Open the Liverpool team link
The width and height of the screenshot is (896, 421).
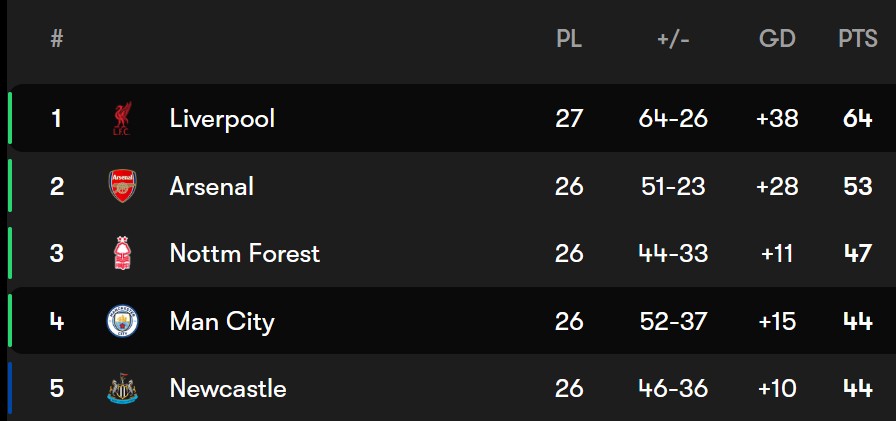coord(222,119)
